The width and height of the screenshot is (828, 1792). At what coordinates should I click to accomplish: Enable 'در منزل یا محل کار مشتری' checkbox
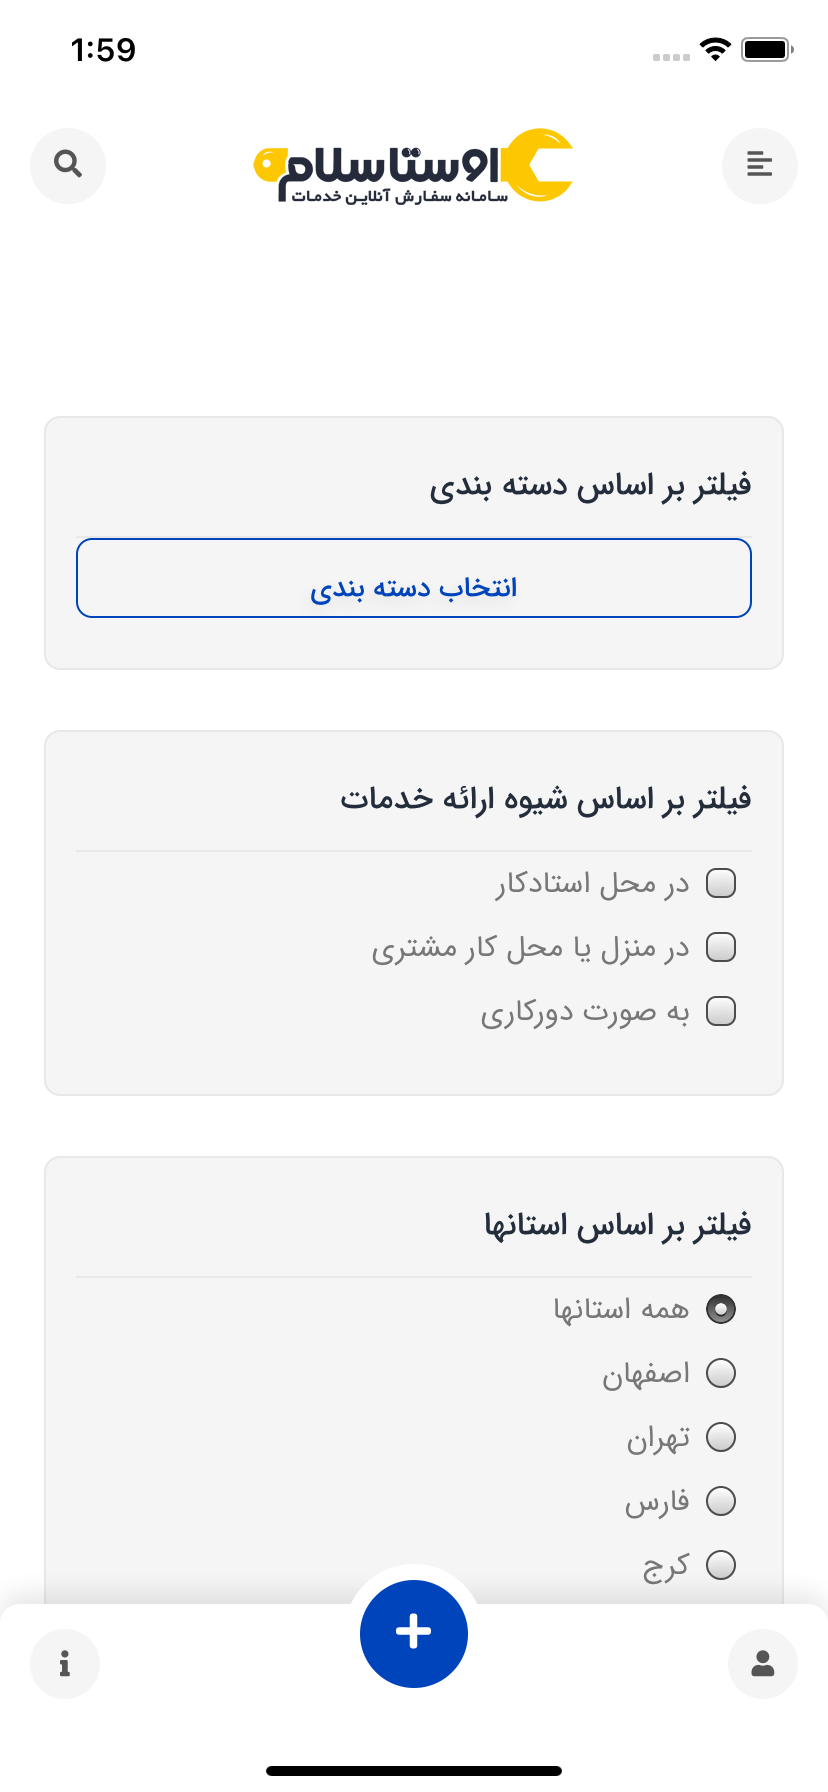[721, 947]
